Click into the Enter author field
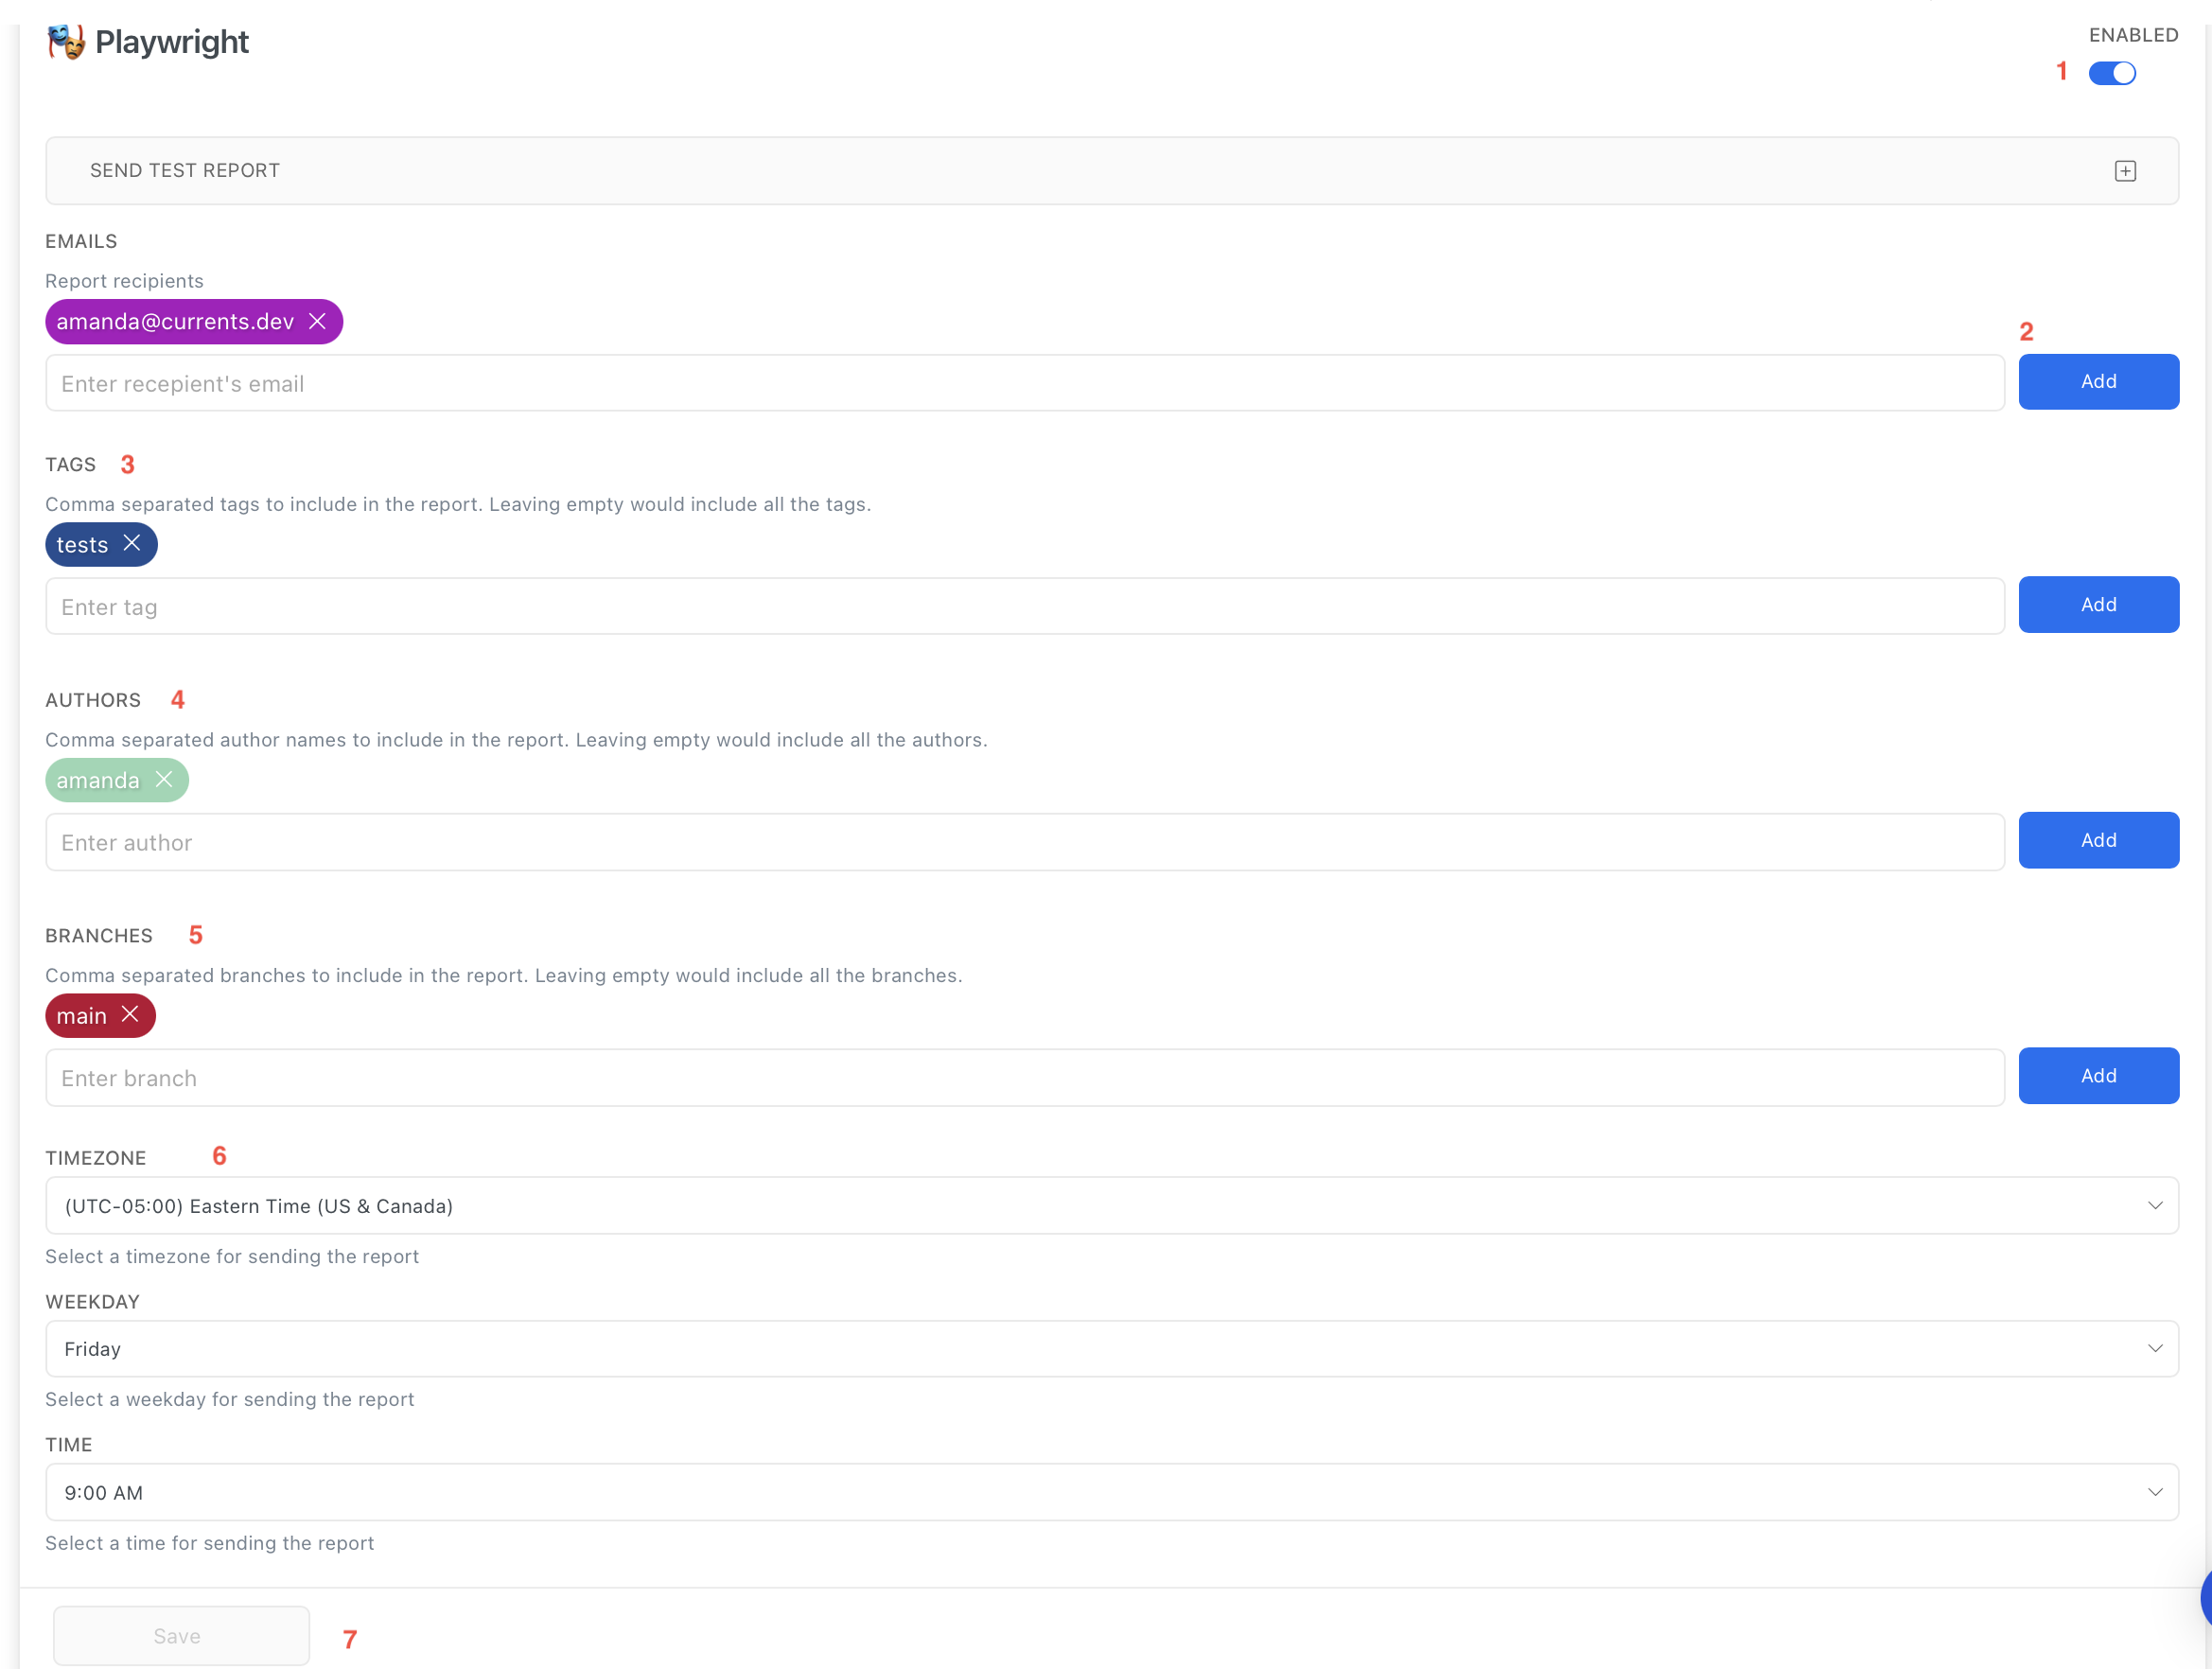The width and height of the screenshot is (2212, 1669). pyautogui.click(x=1024, y=842)
